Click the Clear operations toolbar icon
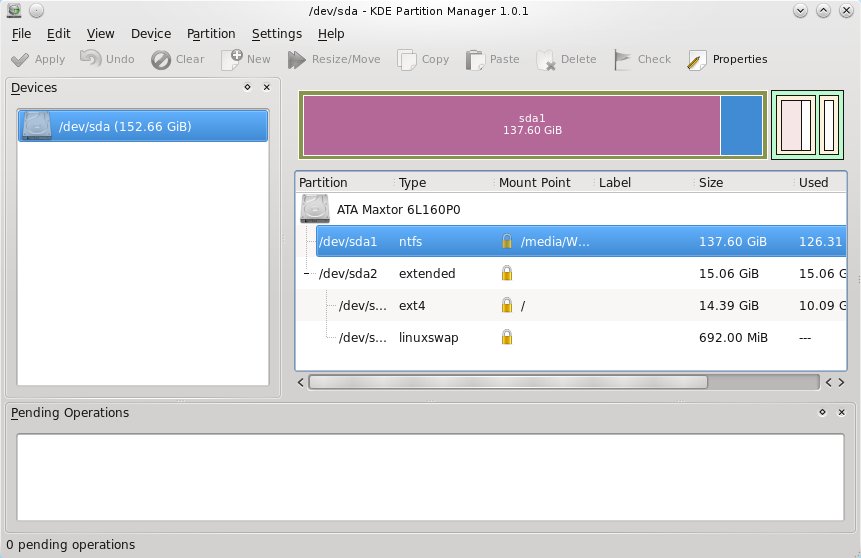 (161, 59)
